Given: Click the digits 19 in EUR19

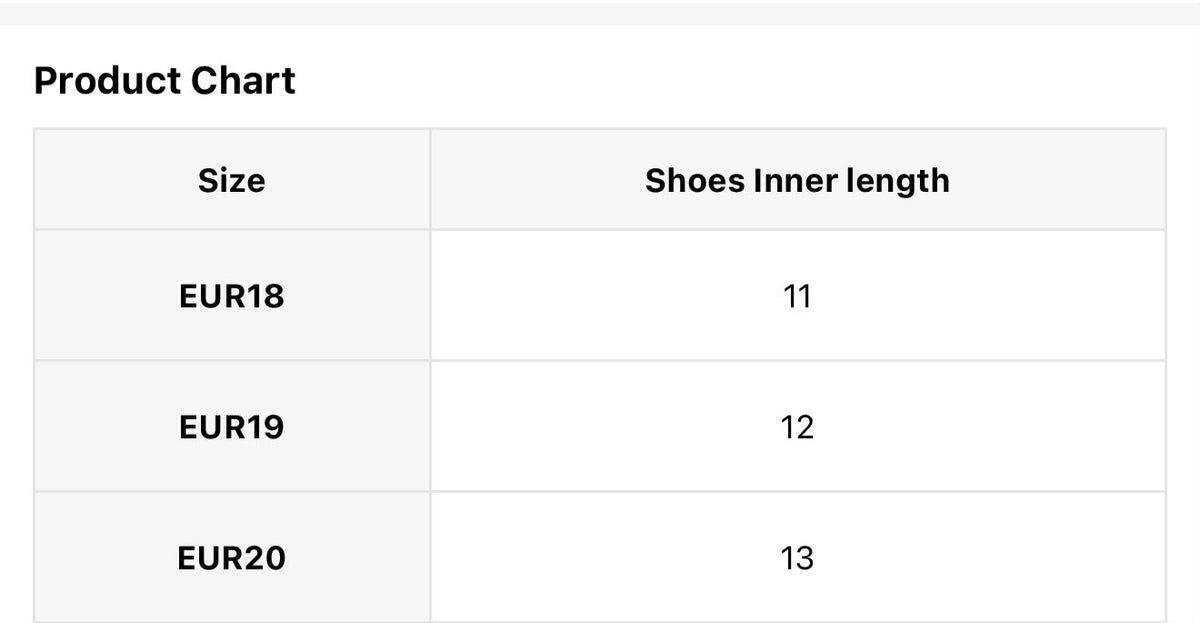Looking at the screenshot, I should point(265,428).
